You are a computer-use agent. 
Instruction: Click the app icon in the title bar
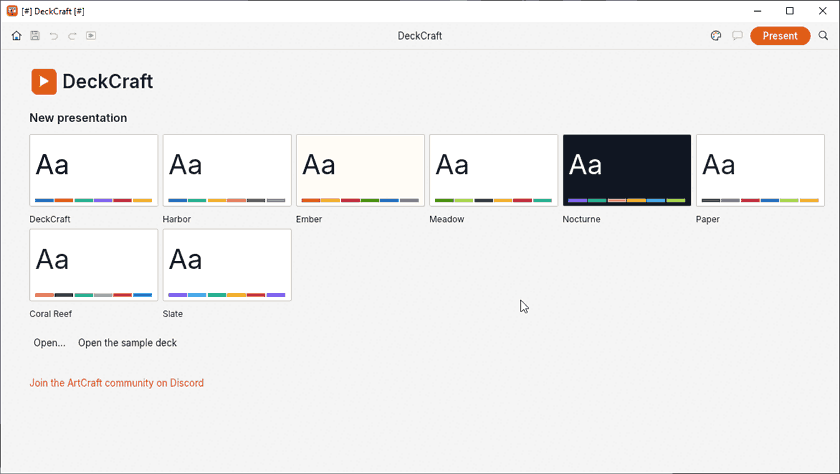[12, 11]
